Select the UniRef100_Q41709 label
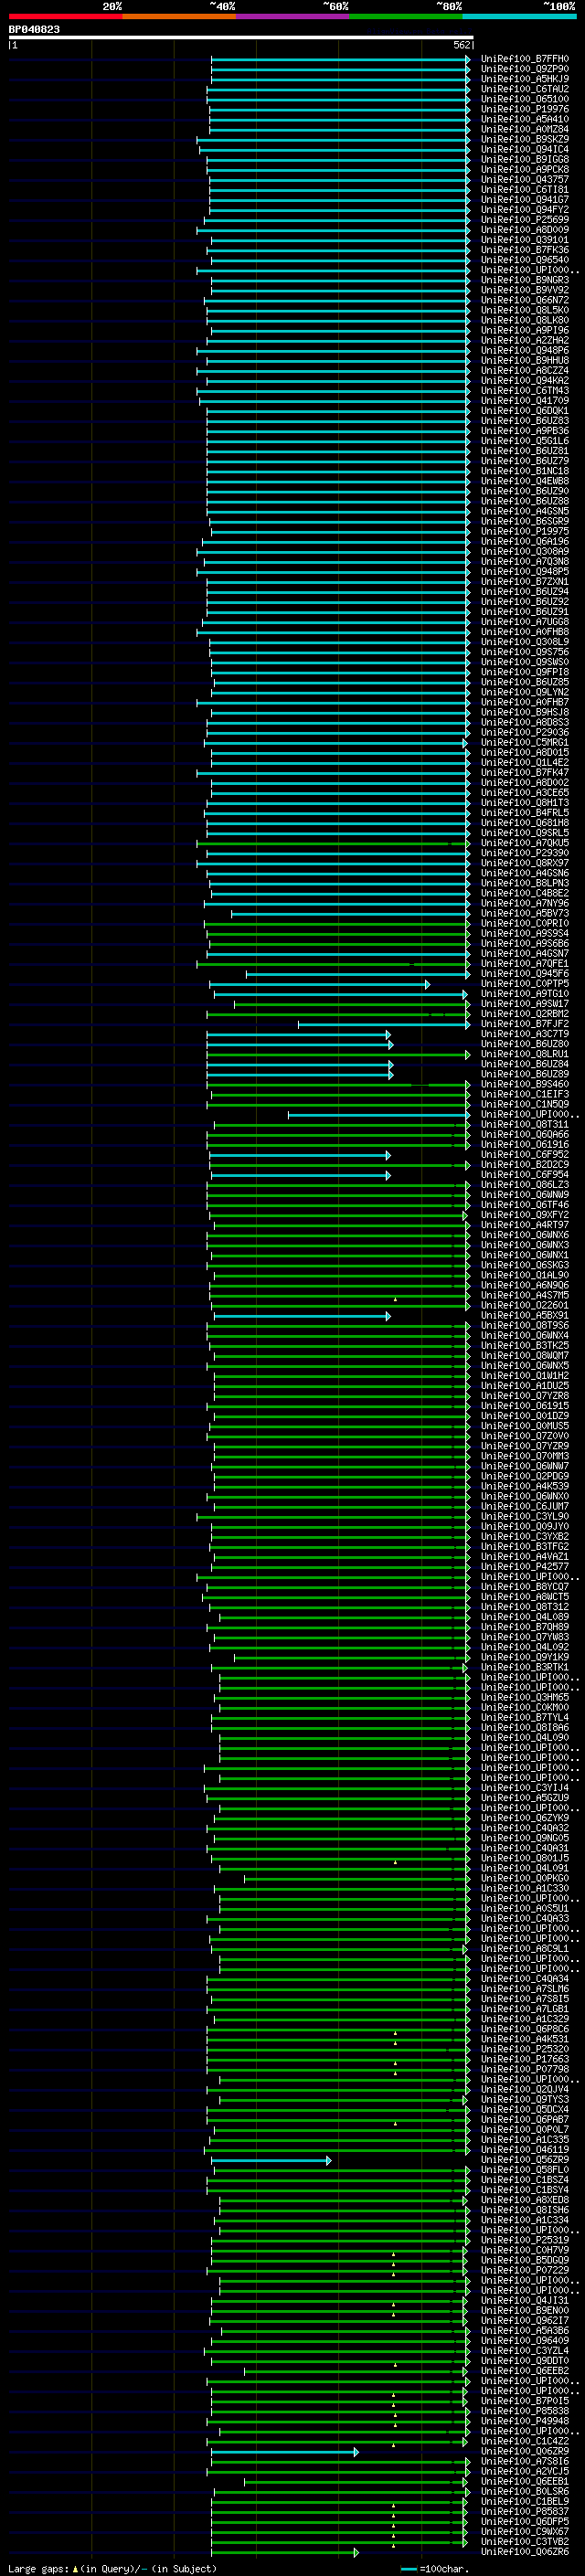The width and height of the screenshot is (585, 2576). point(525,401)
